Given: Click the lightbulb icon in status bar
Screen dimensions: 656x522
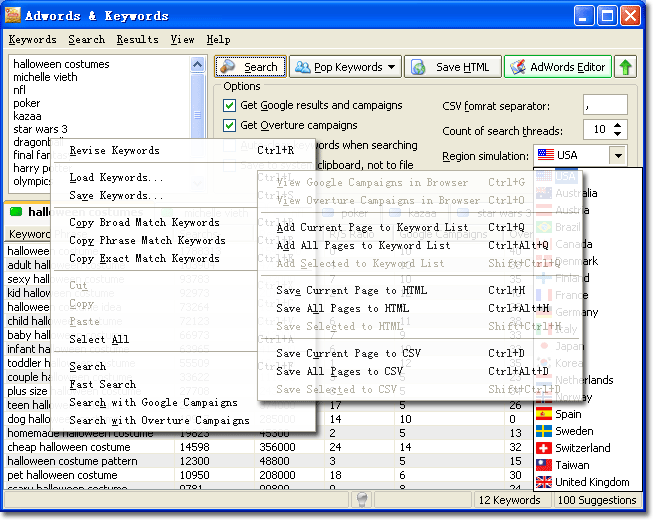Looking at the screenshot, I should click(x=362, y=500).
